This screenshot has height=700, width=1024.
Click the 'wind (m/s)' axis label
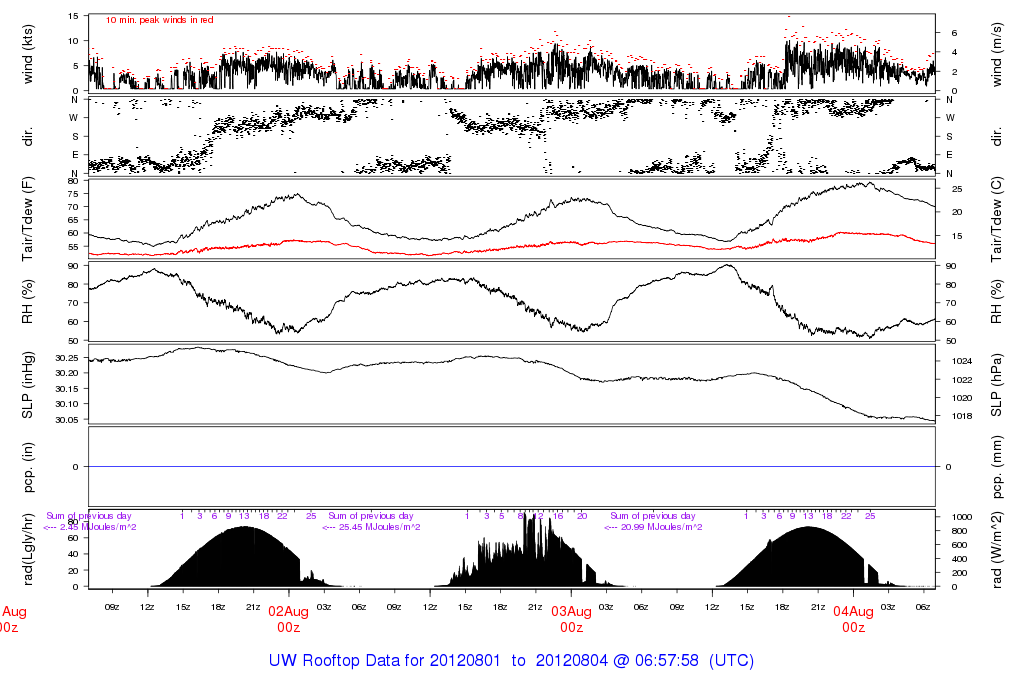997,54
